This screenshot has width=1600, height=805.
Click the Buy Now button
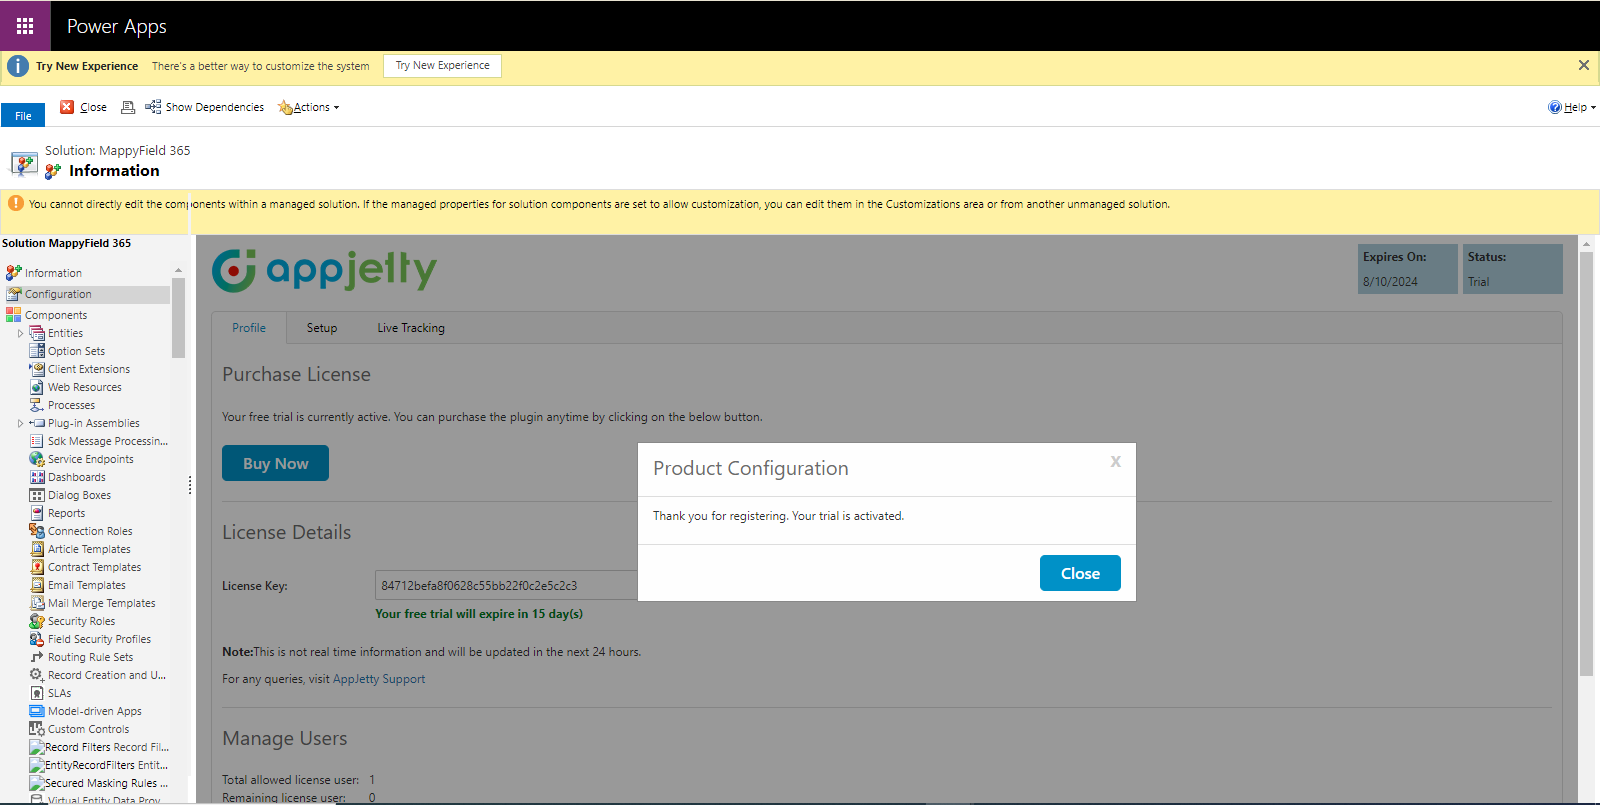[275, 463]
